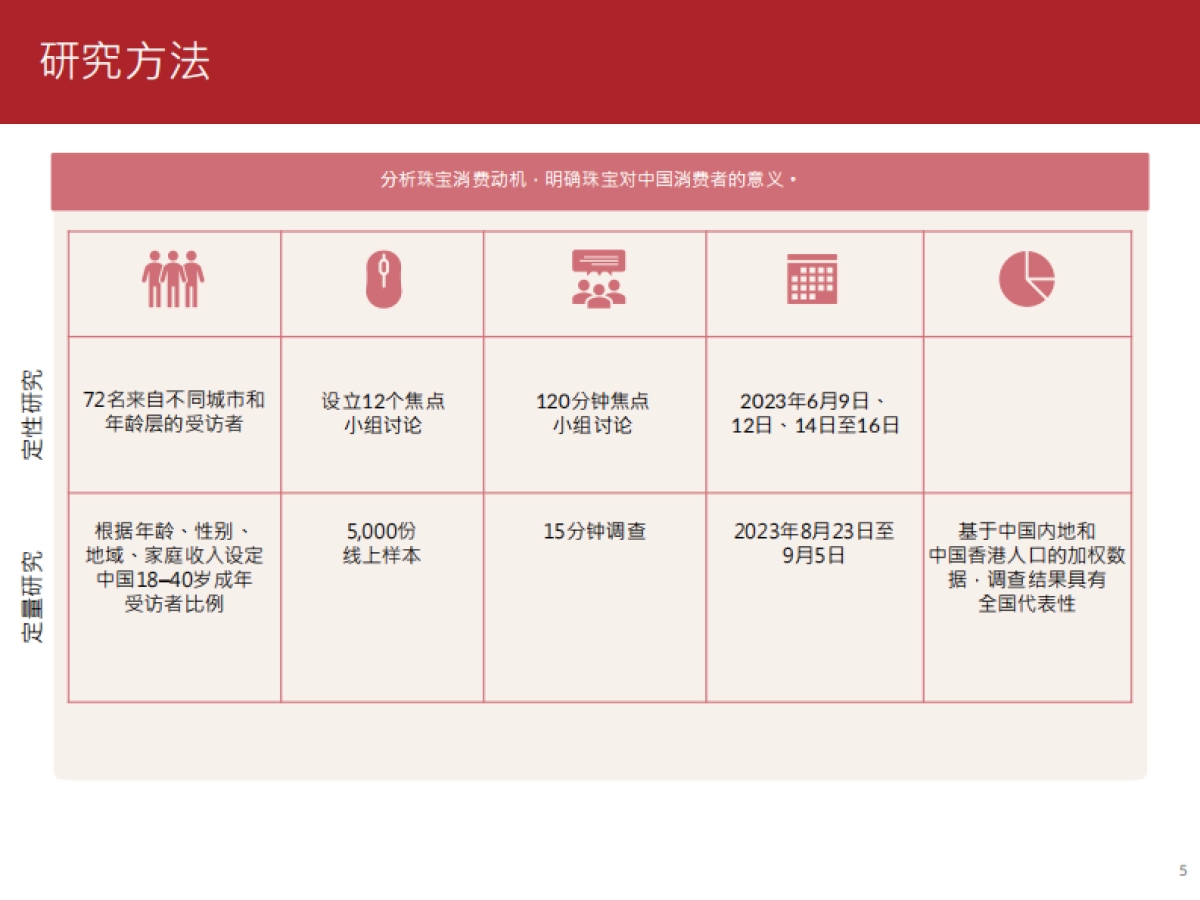This screenshot has height=900, width=1200.
Task: Click the 研究方法 slide title
Action: click(x=125, y=62)
